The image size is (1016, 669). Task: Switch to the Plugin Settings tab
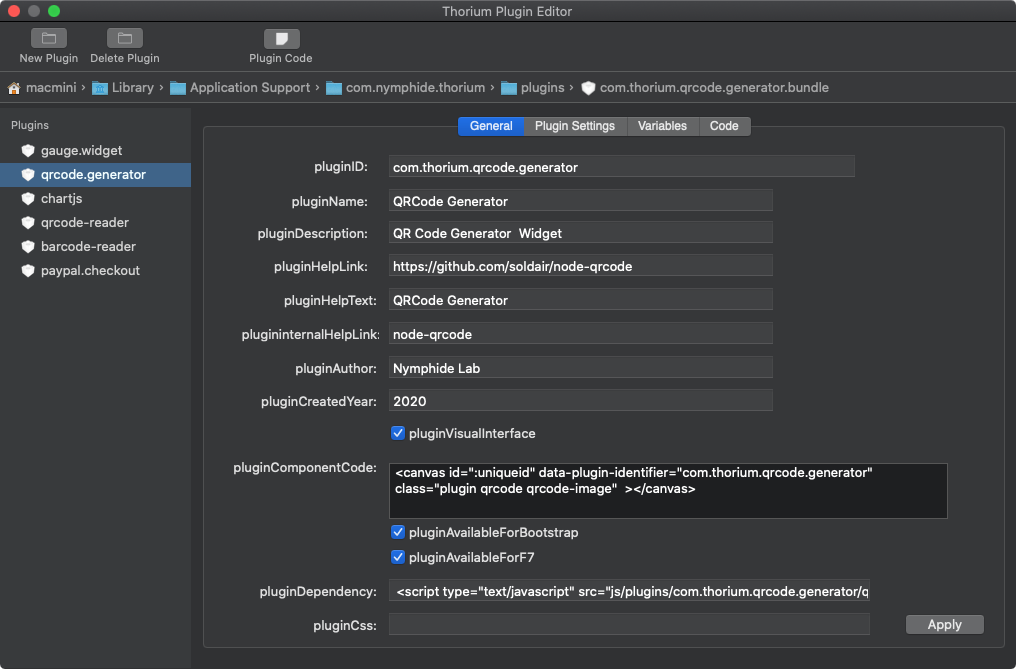pyautogui.click(x=574, y=126)
